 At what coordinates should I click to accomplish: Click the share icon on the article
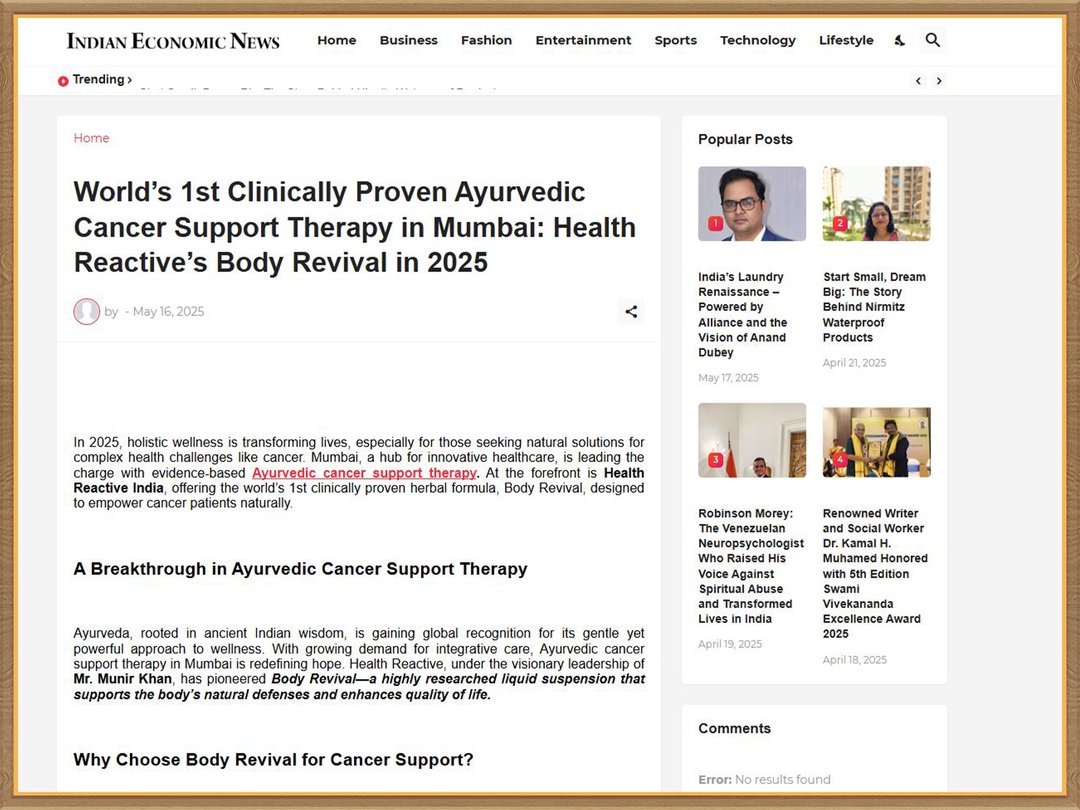[x=631, y=311]
